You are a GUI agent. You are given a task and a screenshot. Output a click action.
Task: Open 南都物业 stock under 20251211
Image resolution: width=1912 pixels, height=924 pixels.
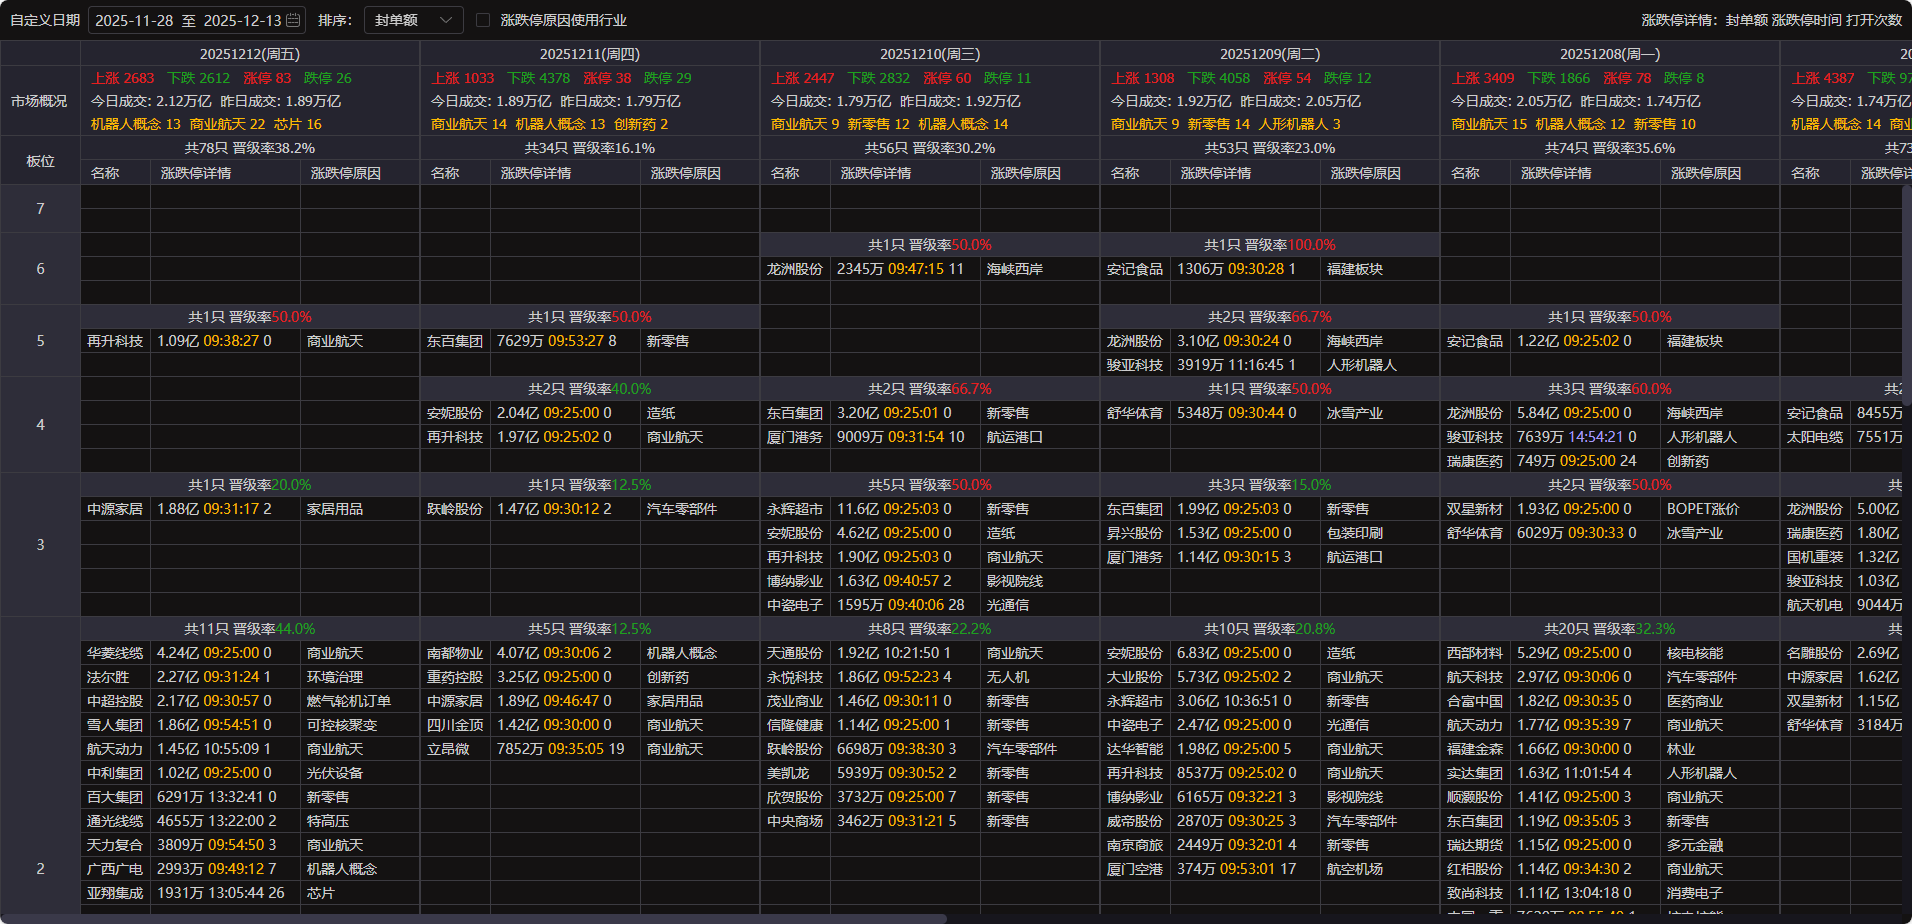point(455,653)
